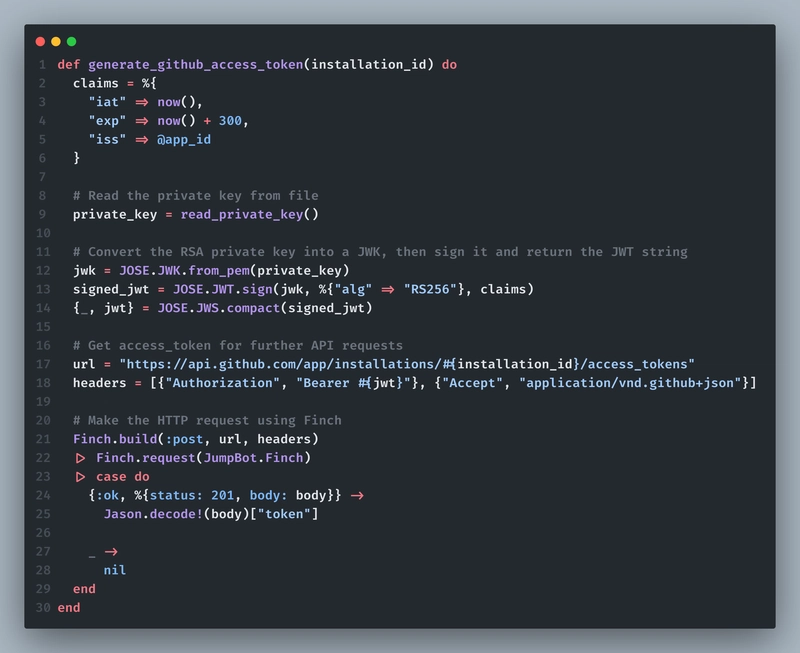
Task: Click the signed_jwt variable on line 13
Action: (x=111, y=289)
